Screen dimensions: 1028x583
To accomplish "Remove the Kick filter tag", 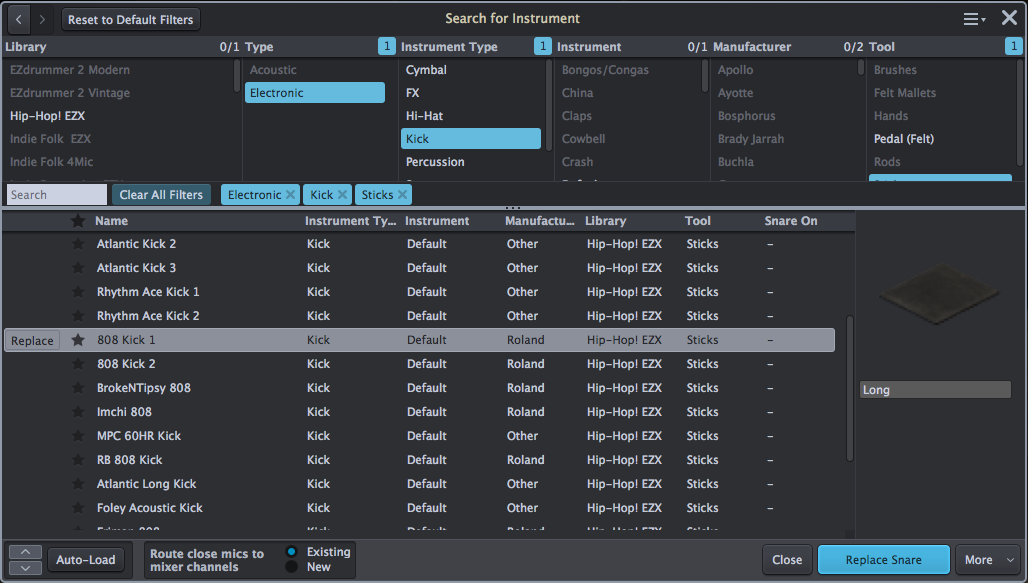I will (x=343, y=194).
